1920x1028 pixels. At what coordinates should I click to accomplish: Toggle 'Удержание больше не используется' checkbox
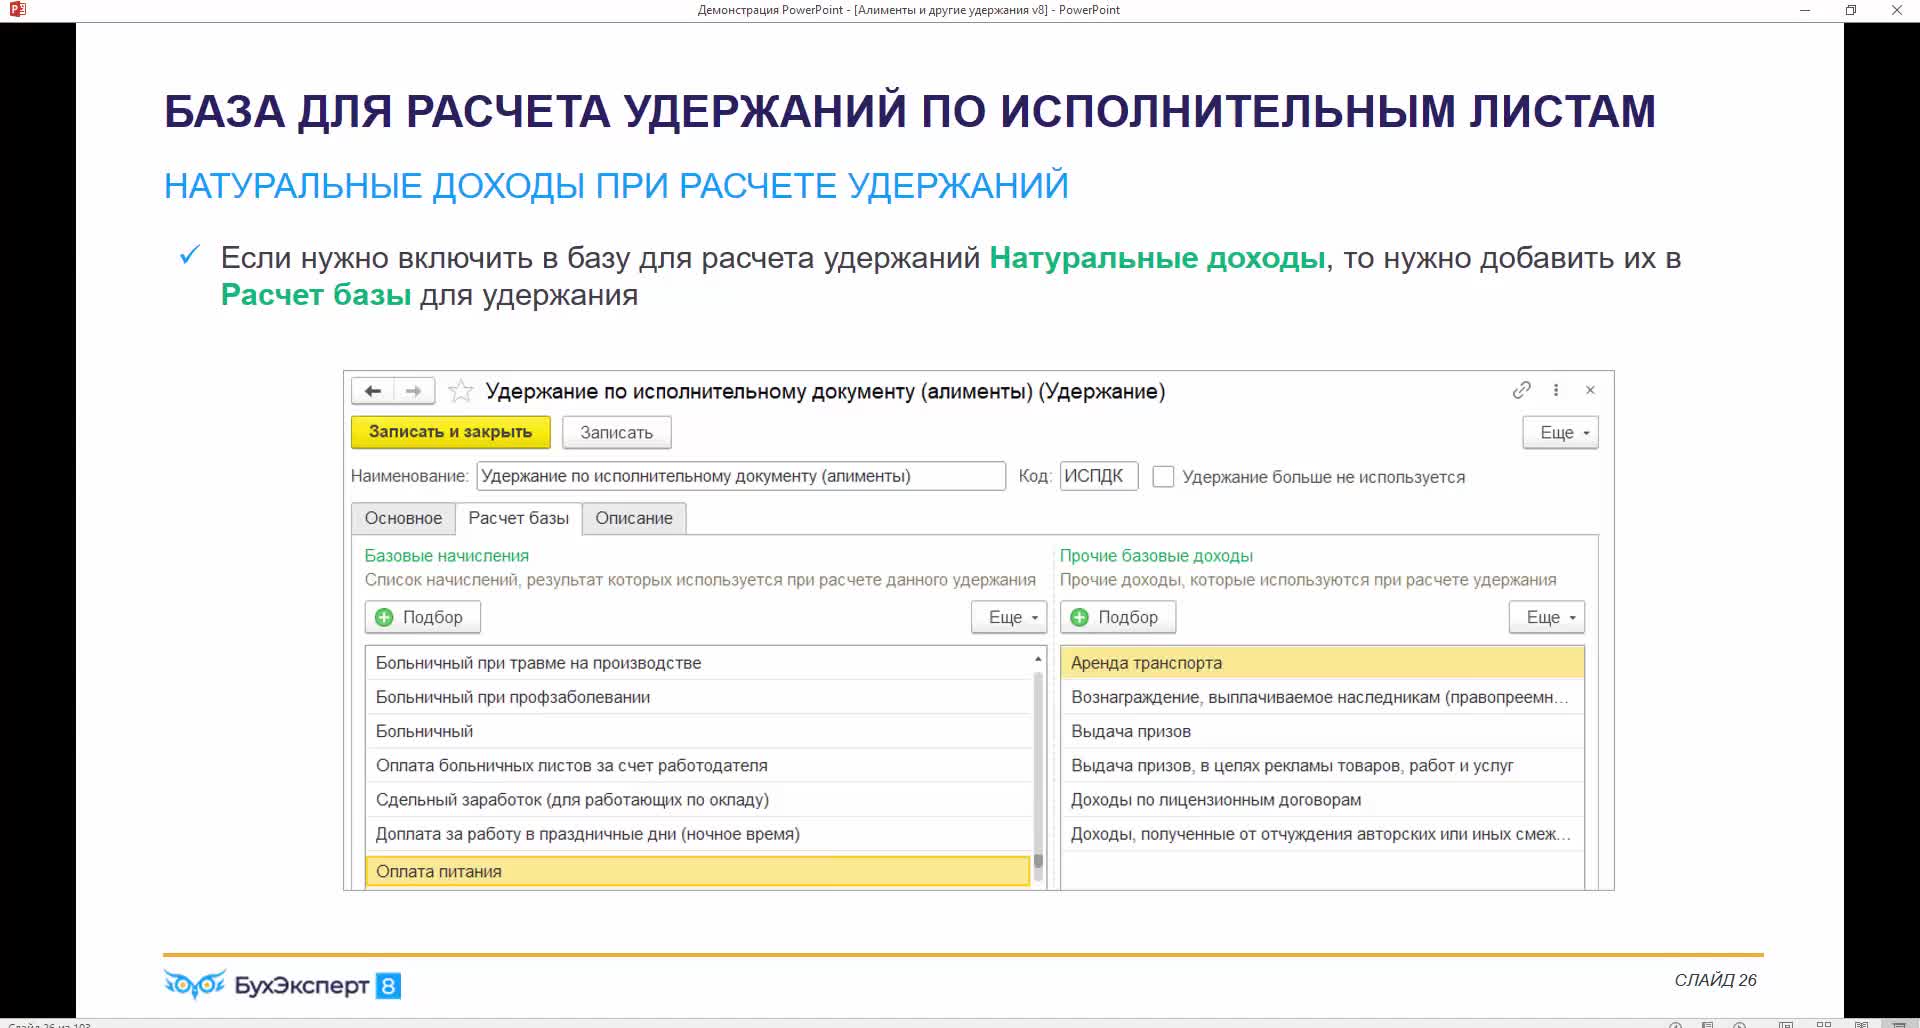point(1163,477)
